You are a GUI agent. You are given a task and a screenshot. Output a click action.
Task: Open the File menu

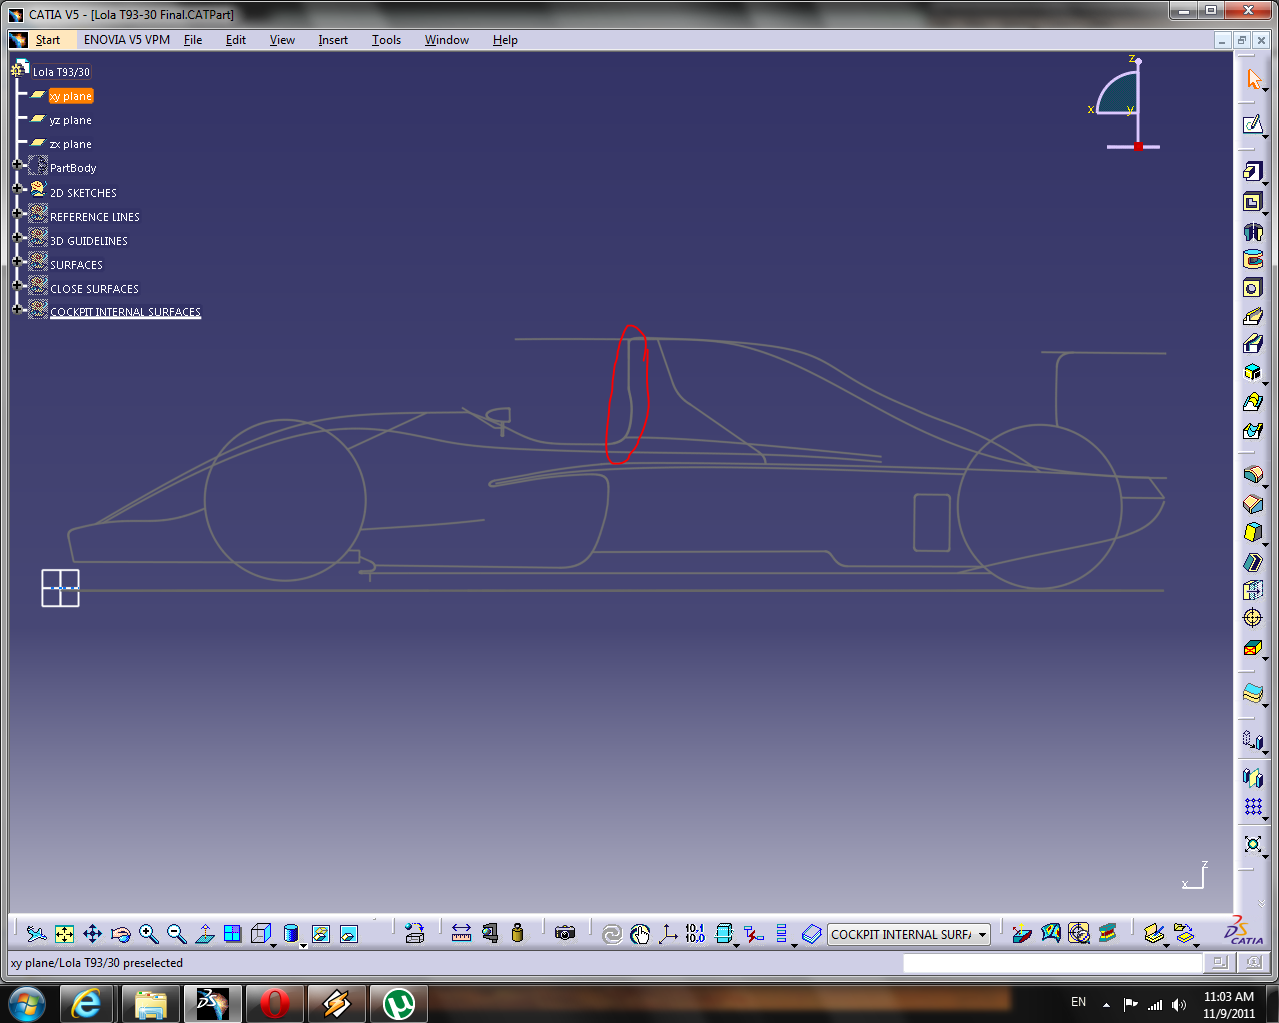(193, 40)
